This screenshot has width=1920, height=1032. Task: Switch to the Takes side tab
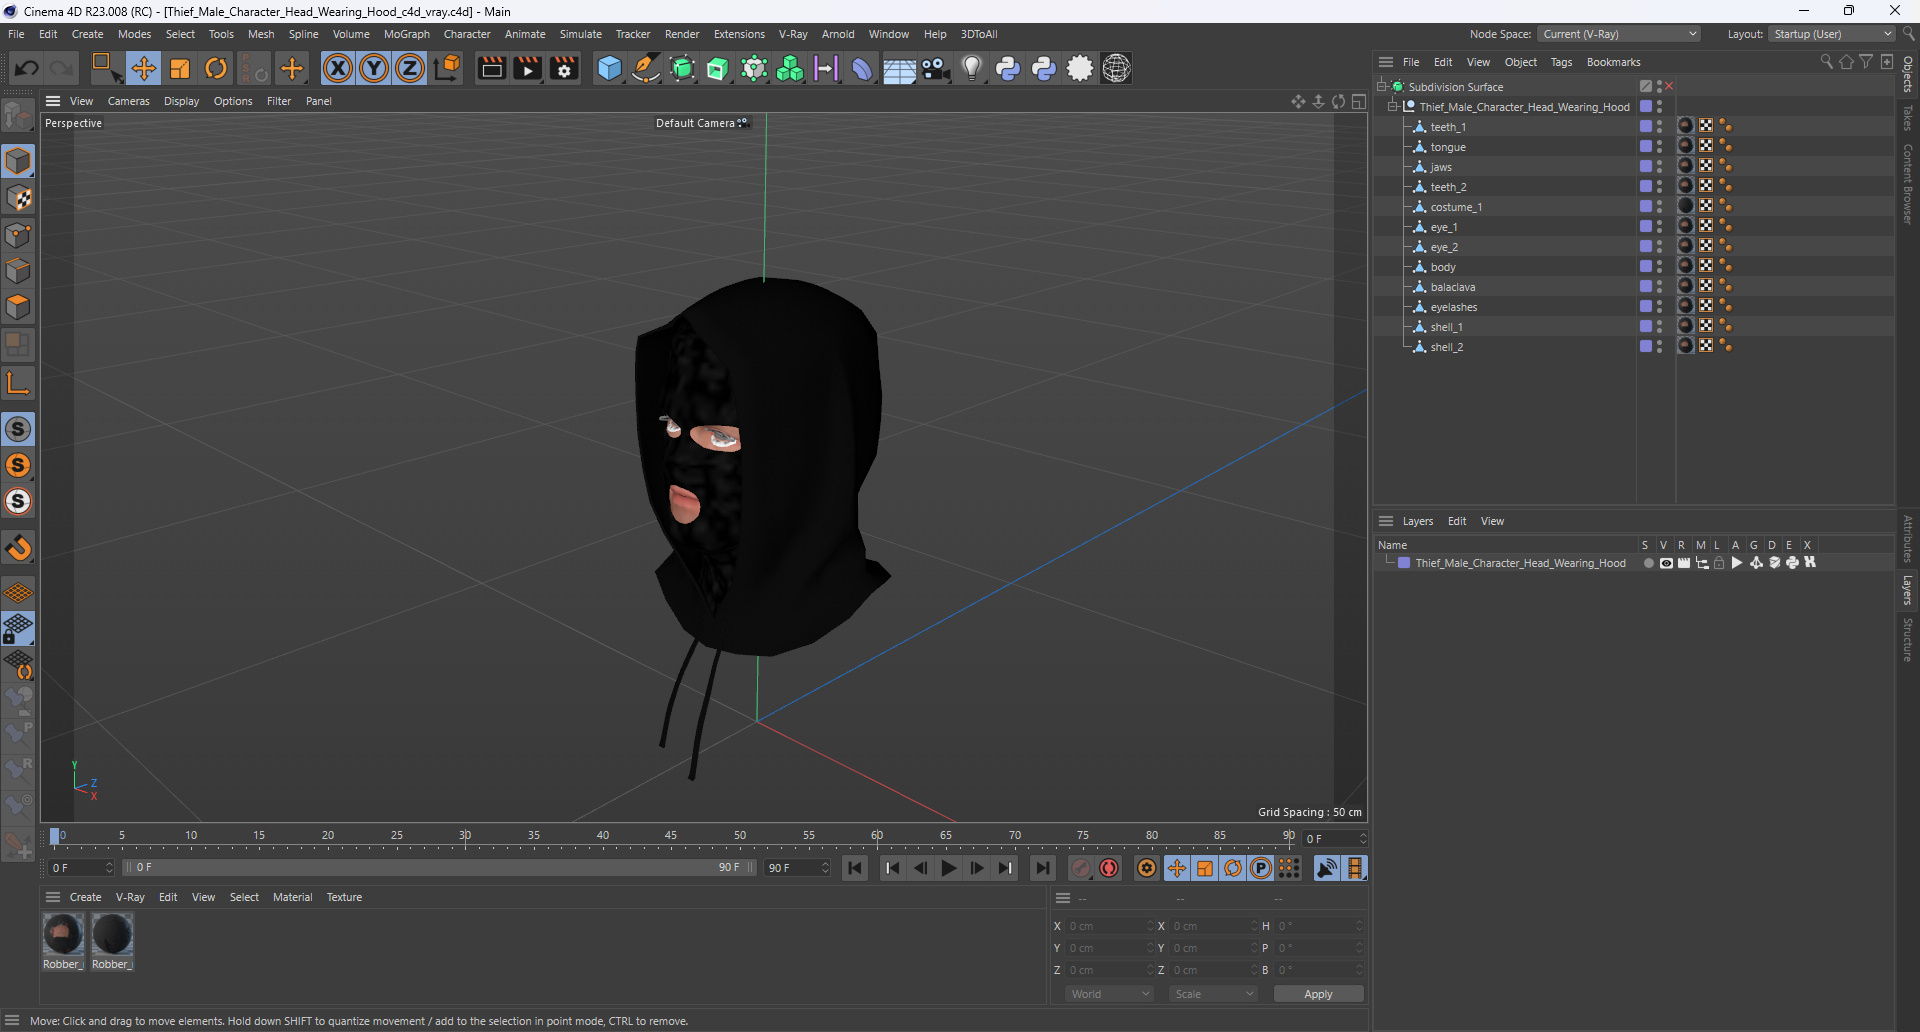(x=1908, y=117)
